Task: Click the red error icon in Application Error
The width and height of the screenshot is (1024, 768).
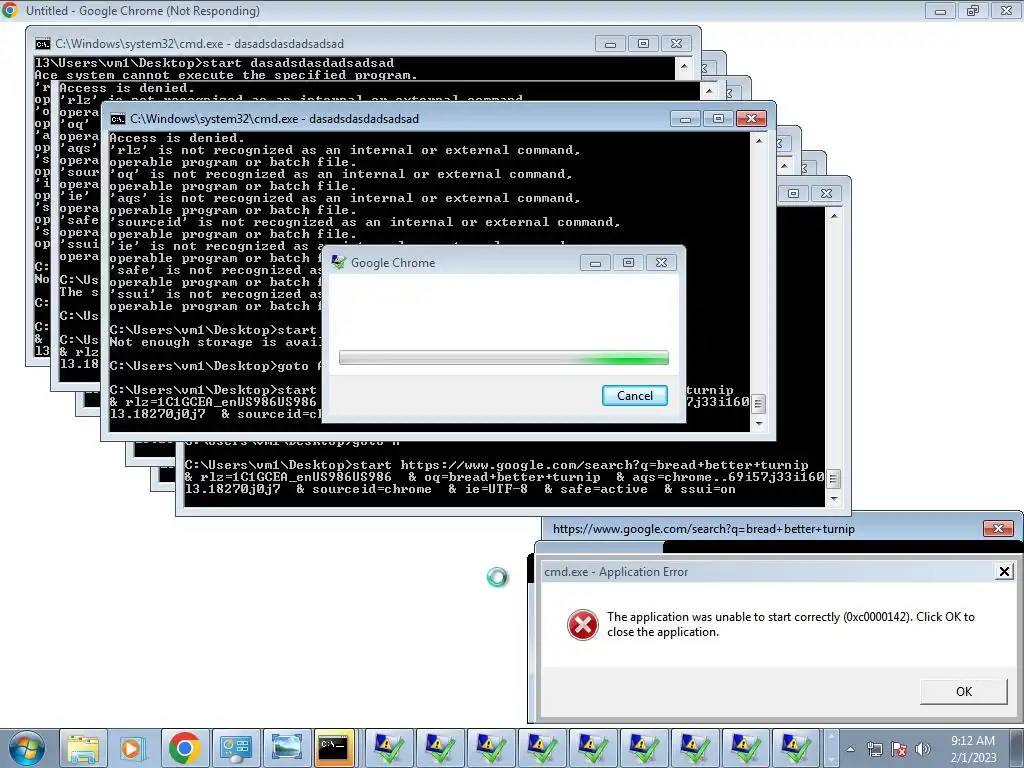Action: point(583,625)
